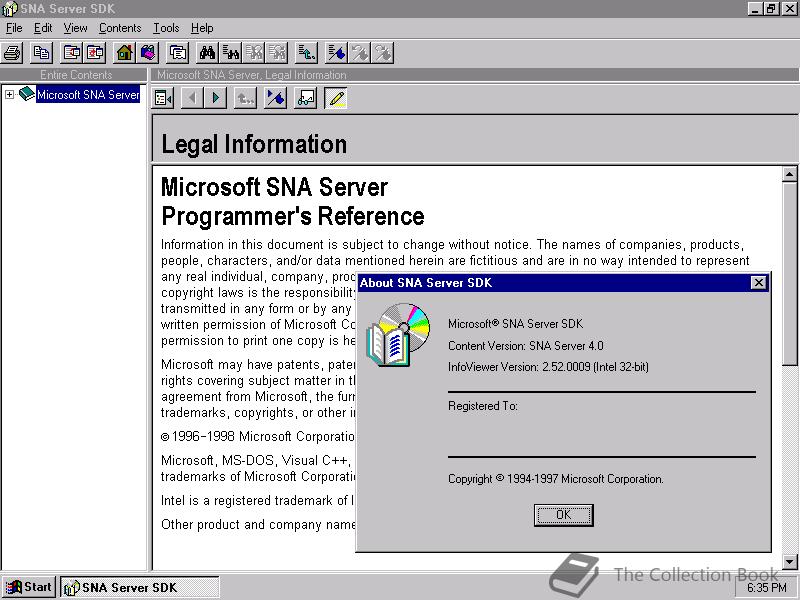Click the second pane toggle icon with red arrows
This screenshot has height=600, width=800.
tap(95, 53)
